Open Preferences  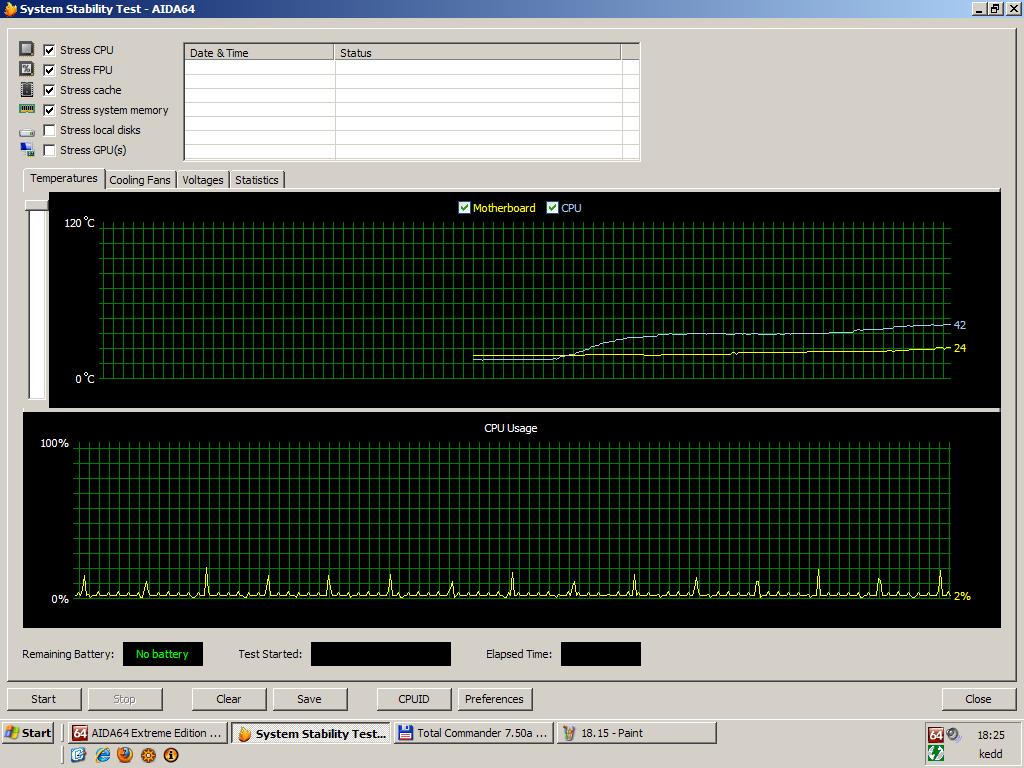coord(494,699)
